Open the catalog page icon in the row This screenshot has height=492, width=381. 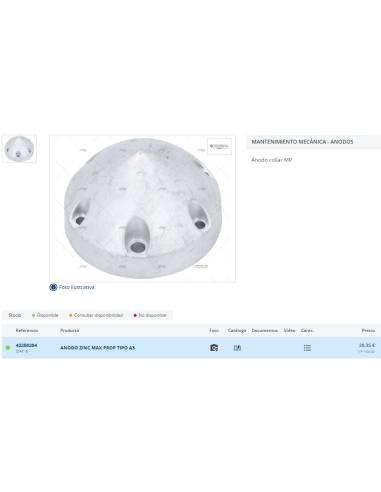tap(237, 348)
